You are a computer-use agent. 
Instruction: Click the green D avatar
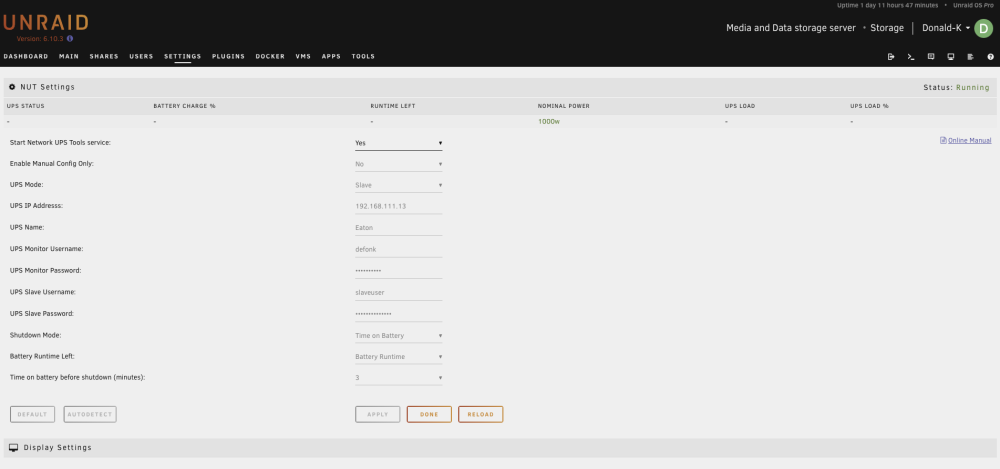983,28
